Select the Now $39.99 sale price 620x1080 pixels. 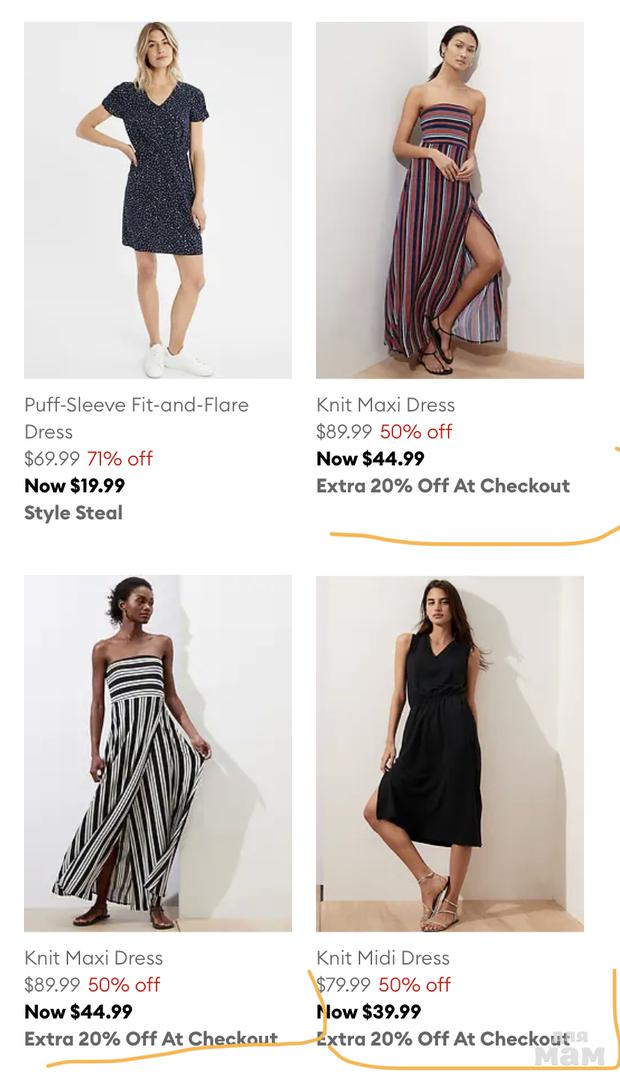pyautogui.click(x=368, y=1012)
